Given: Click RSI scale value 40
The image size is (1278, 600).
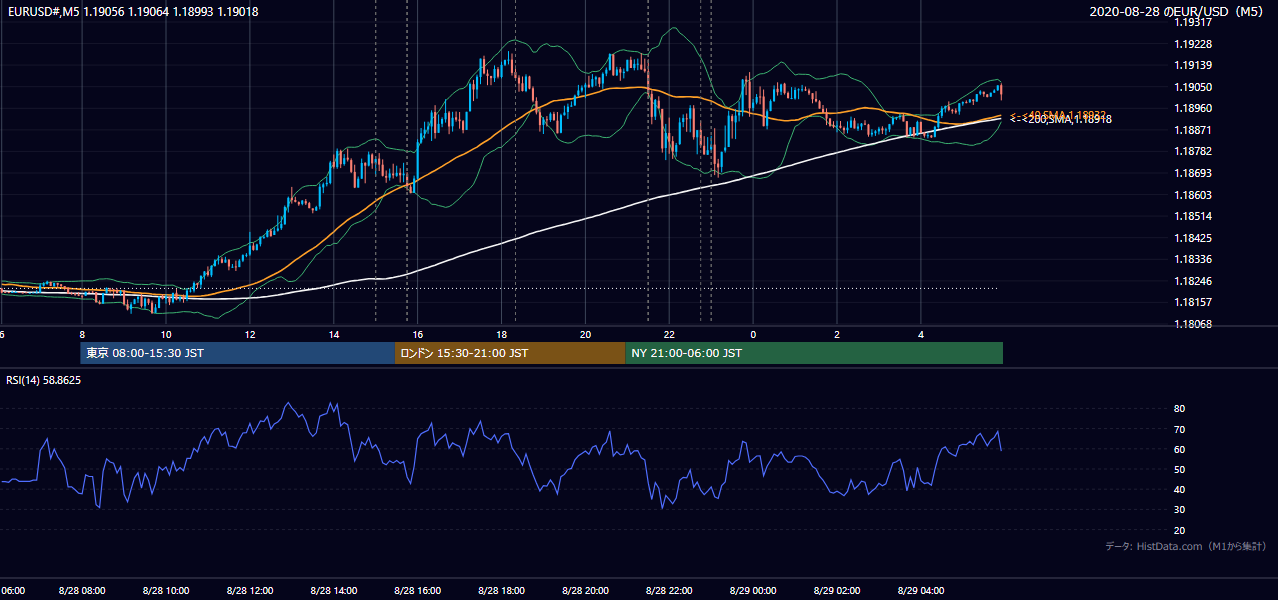Looking at the screenshot, I should tap(1179, 489).
